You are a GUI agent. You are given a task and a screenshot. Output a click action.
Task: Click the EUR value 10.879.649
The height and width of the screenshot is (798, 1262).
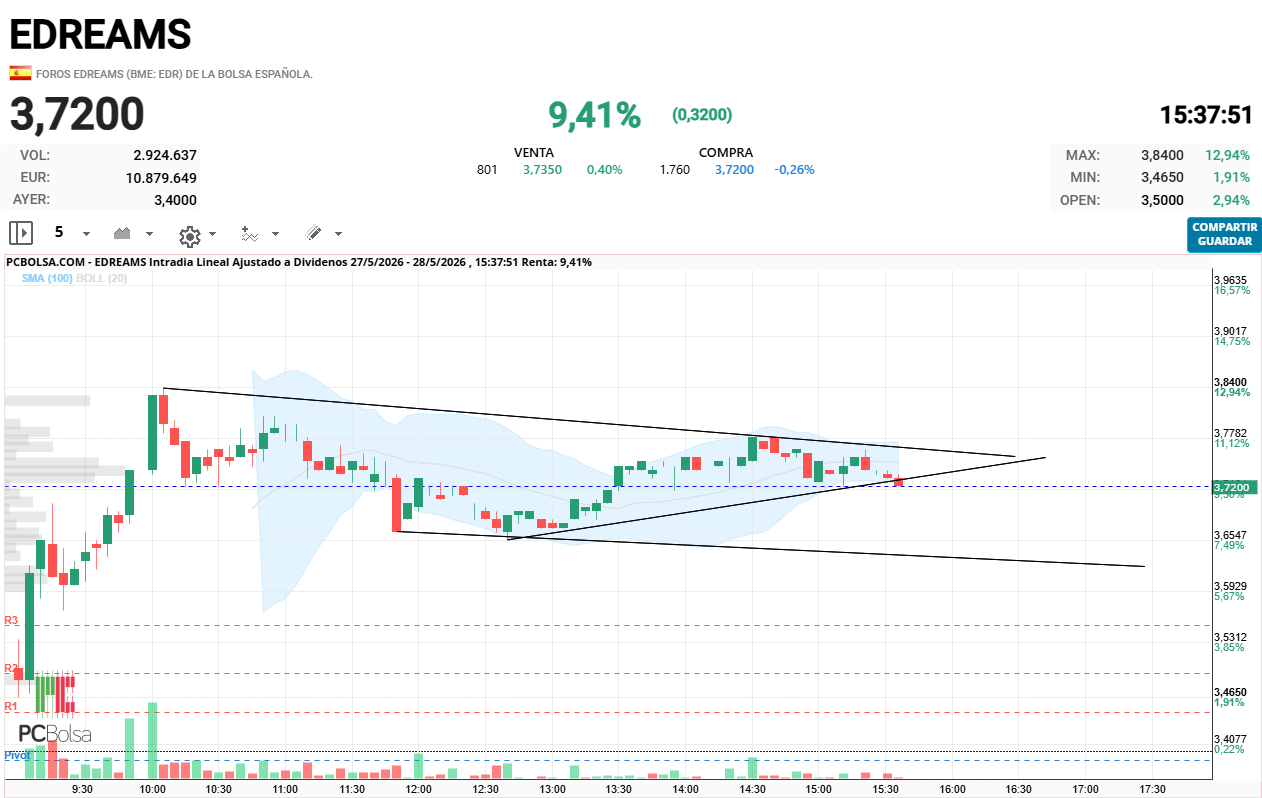tap(161, 178)
